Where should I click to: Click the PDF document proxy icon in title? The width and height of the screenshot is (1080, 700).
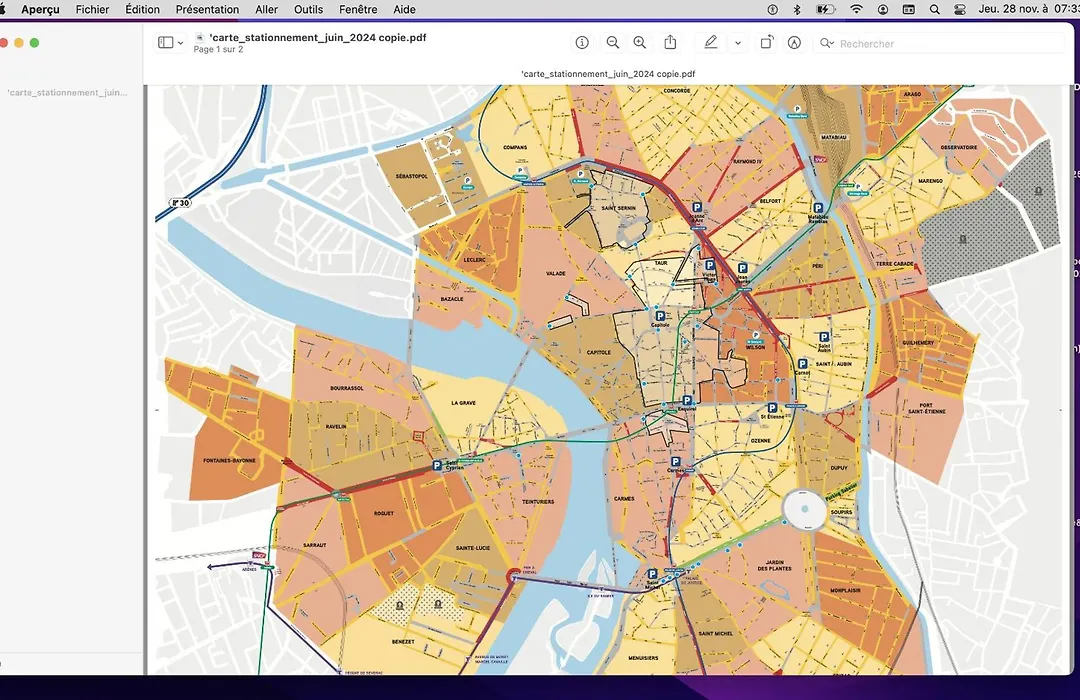point(200,38)
